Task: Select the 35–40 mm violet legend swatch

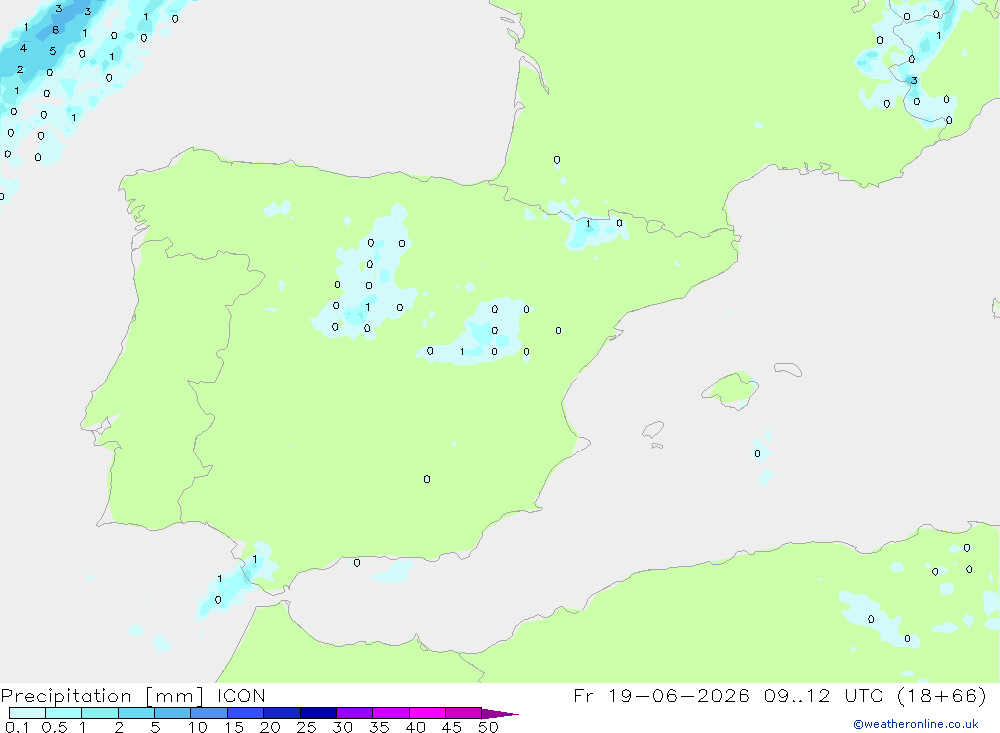Action: 391,713
